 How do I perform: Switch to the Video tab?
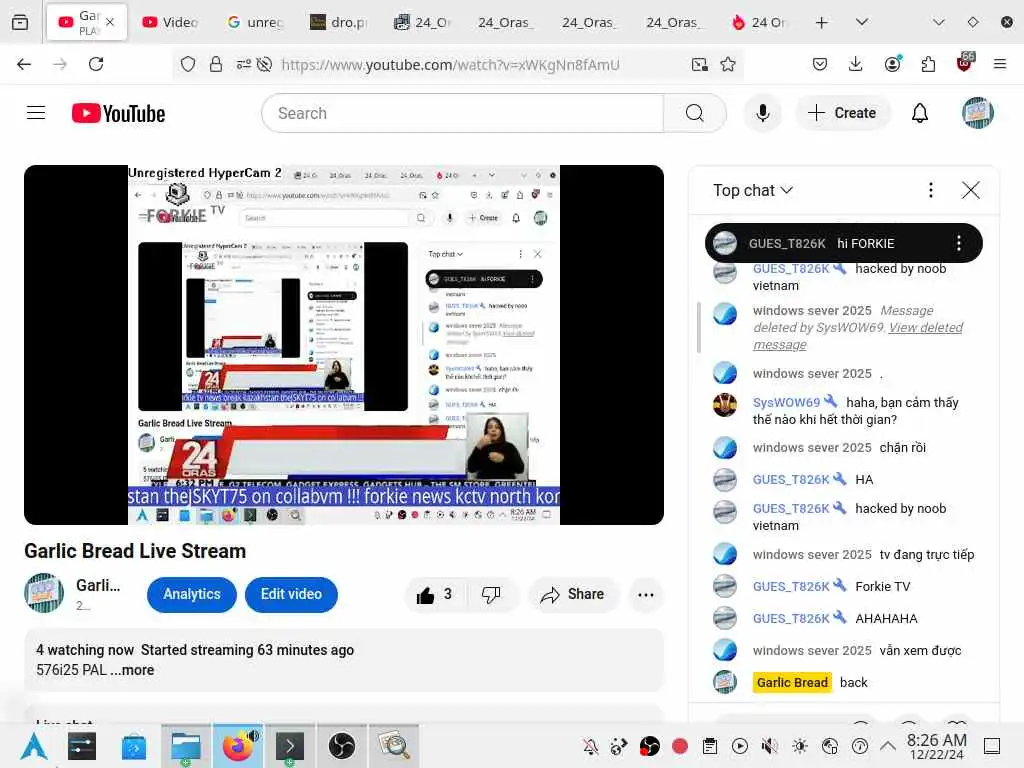[x=170, y=23]
